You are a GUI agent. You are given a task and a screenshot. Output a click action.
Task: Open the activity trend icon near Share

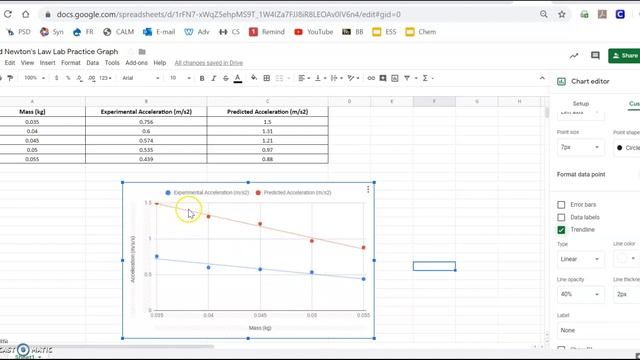click(574, 56)
